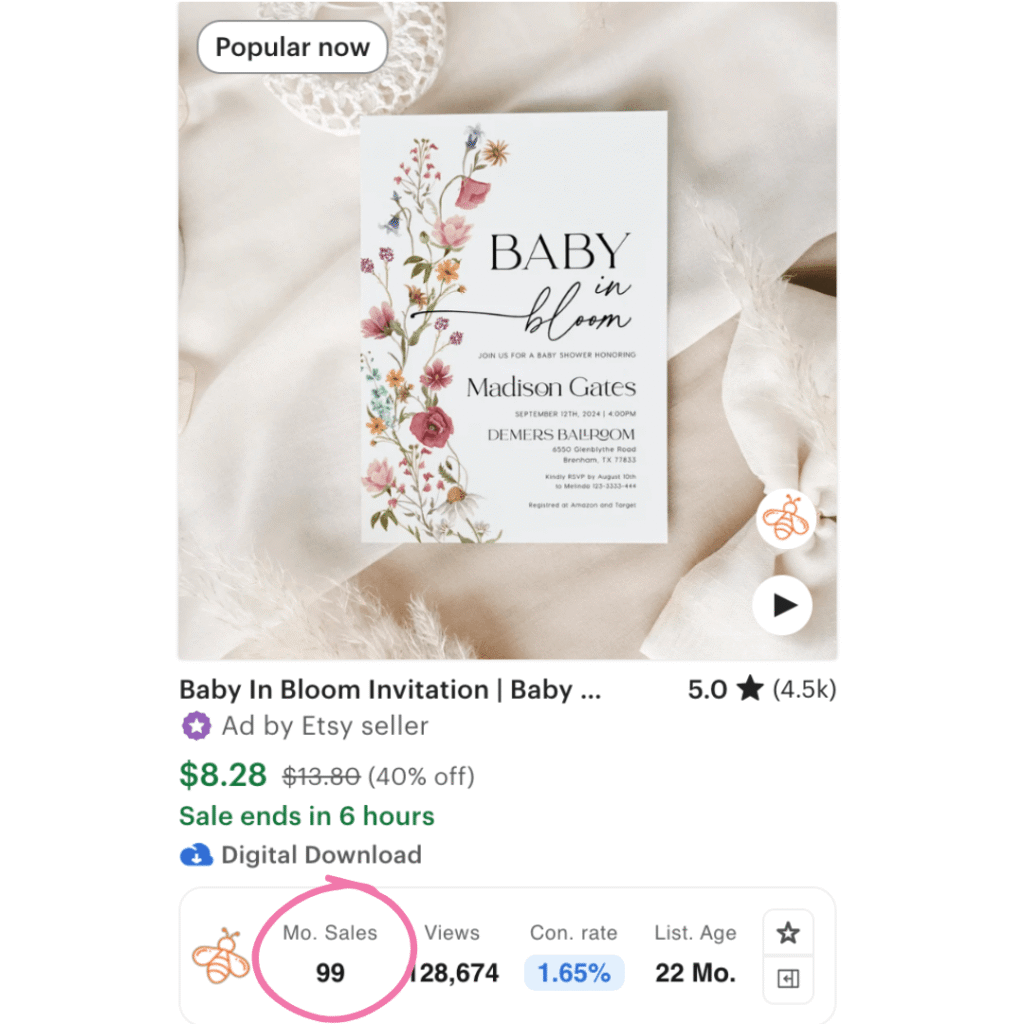
Task: Click the blue Digital Download cloud icon
Action: [196, 855]
